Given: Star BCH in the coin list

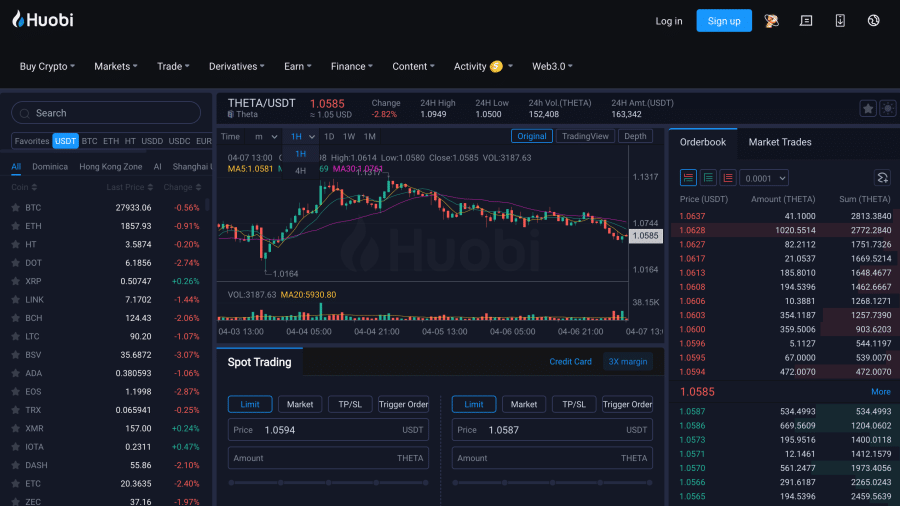Looking at the screenshot, I should (x=15, y=318).
